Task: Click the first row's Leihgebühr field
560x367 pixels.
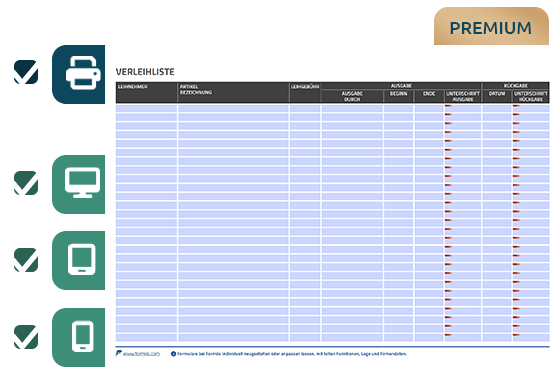Action: [305, 108]
